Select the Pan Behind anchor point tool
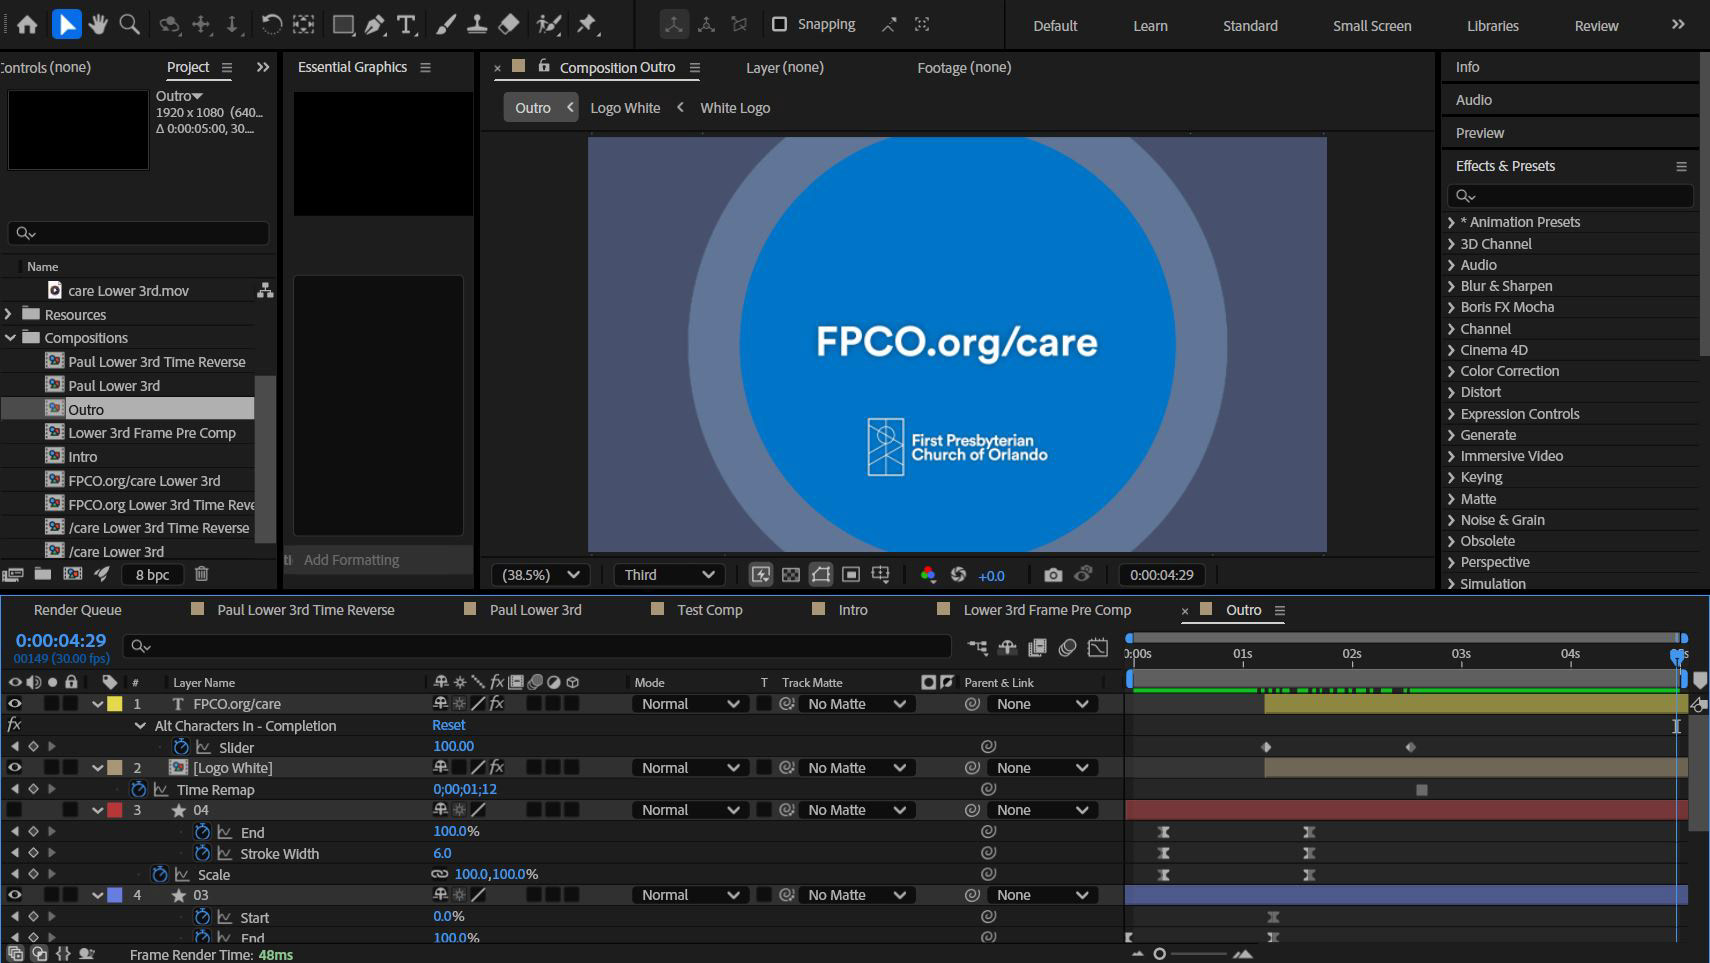The height and width of the screenshot is (963, 1710). pyautogui.click(x=304, y=24)
